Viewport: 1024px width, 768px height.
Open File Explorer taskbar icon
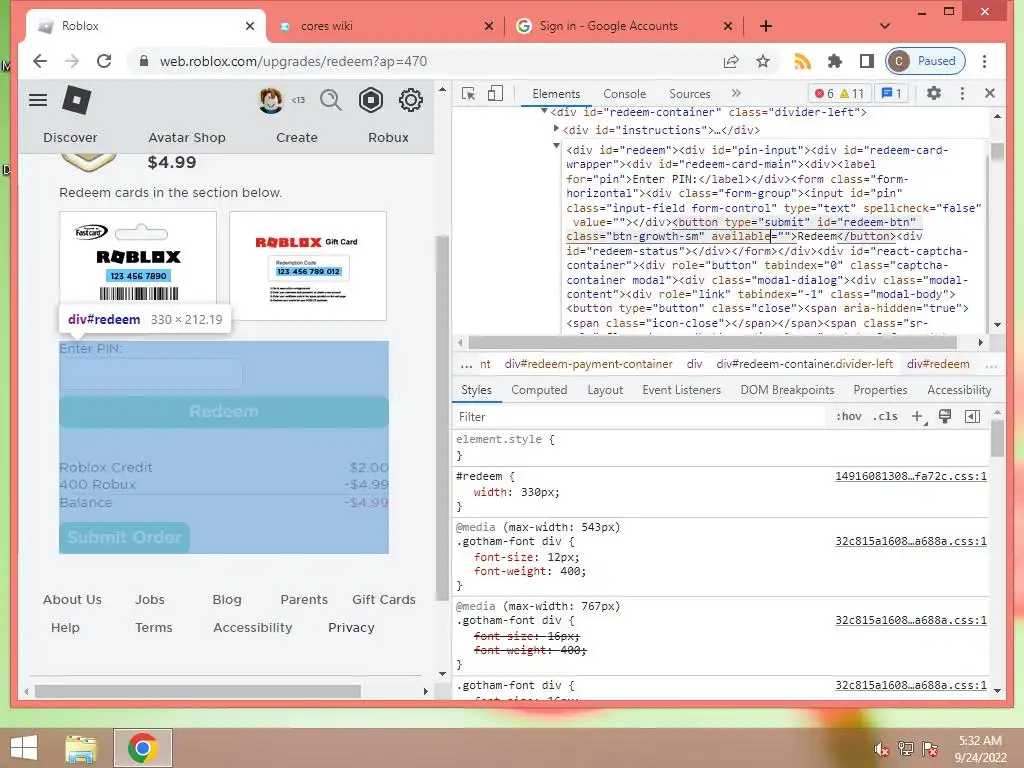(x=81, y=748)
